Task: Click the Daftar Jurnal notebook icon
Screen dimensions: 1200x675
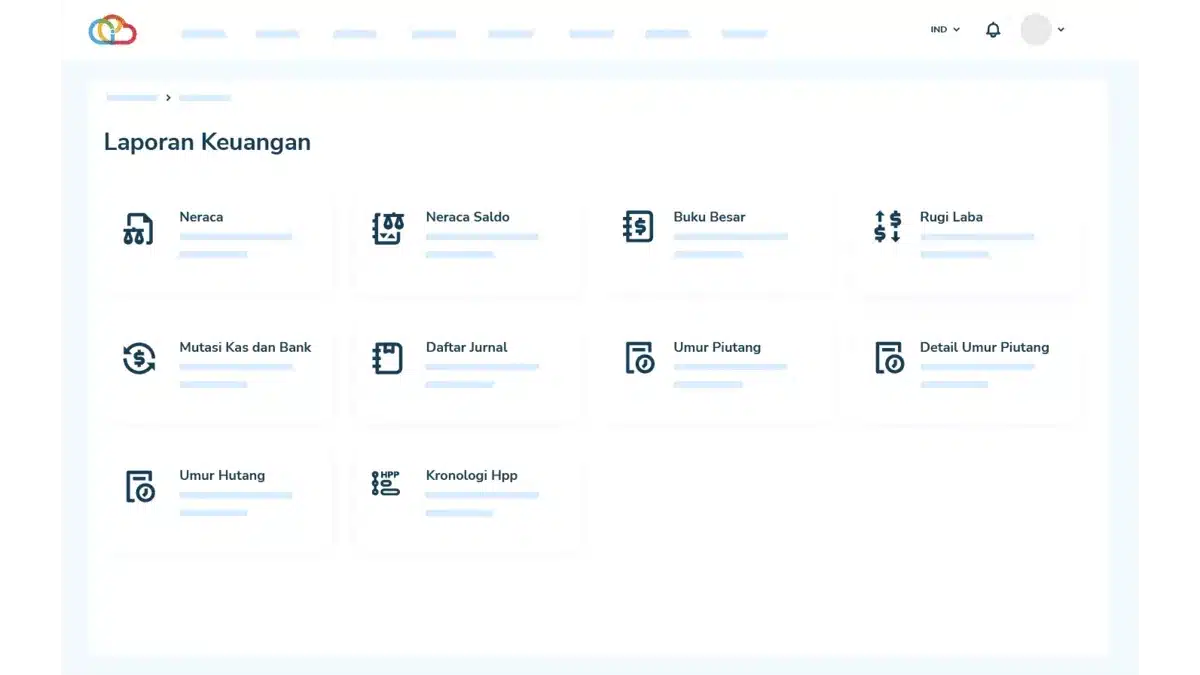Action: [387, 358]
